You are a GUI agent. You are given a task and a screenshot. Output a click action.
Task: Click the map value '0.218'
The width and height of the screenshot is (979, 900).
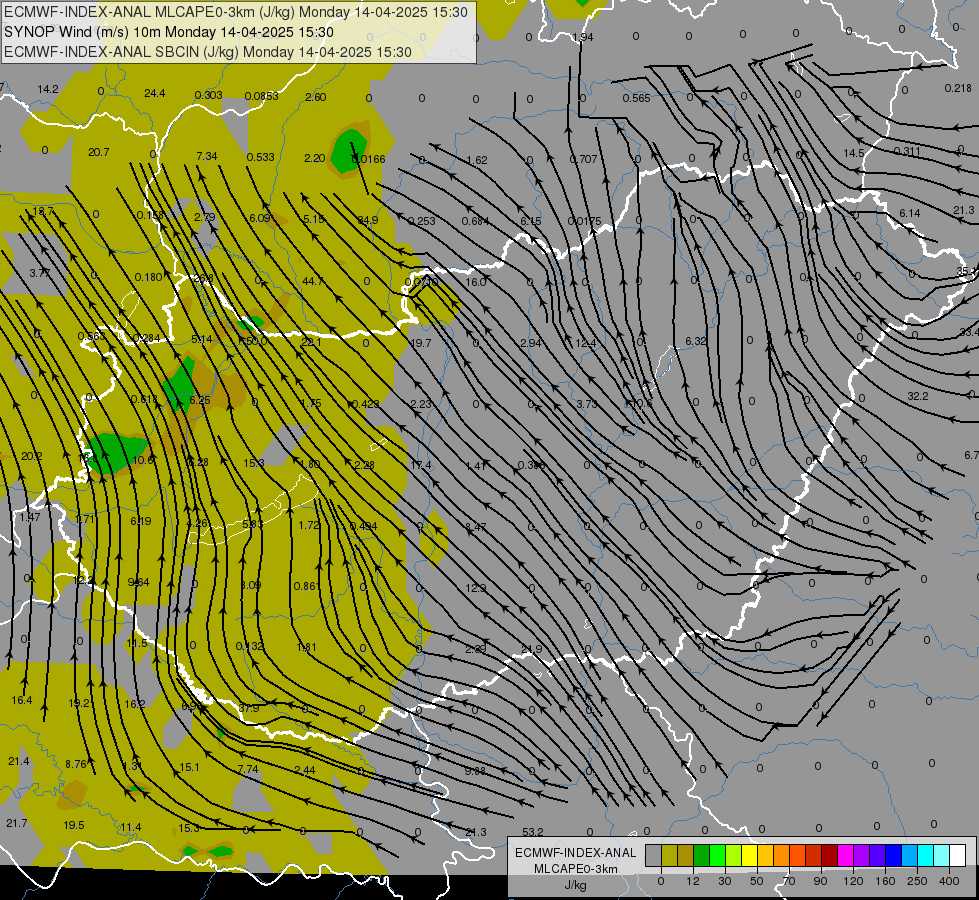958,88
